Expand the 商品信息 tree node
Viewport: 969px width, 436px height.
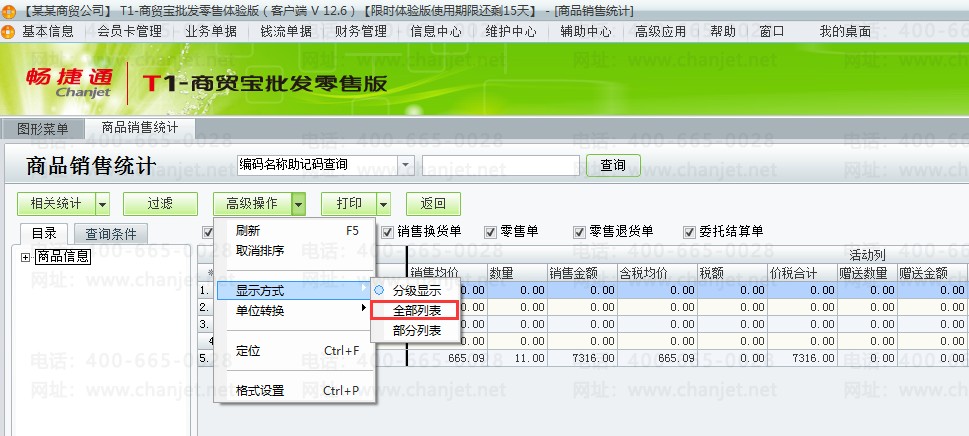(25, 258)
